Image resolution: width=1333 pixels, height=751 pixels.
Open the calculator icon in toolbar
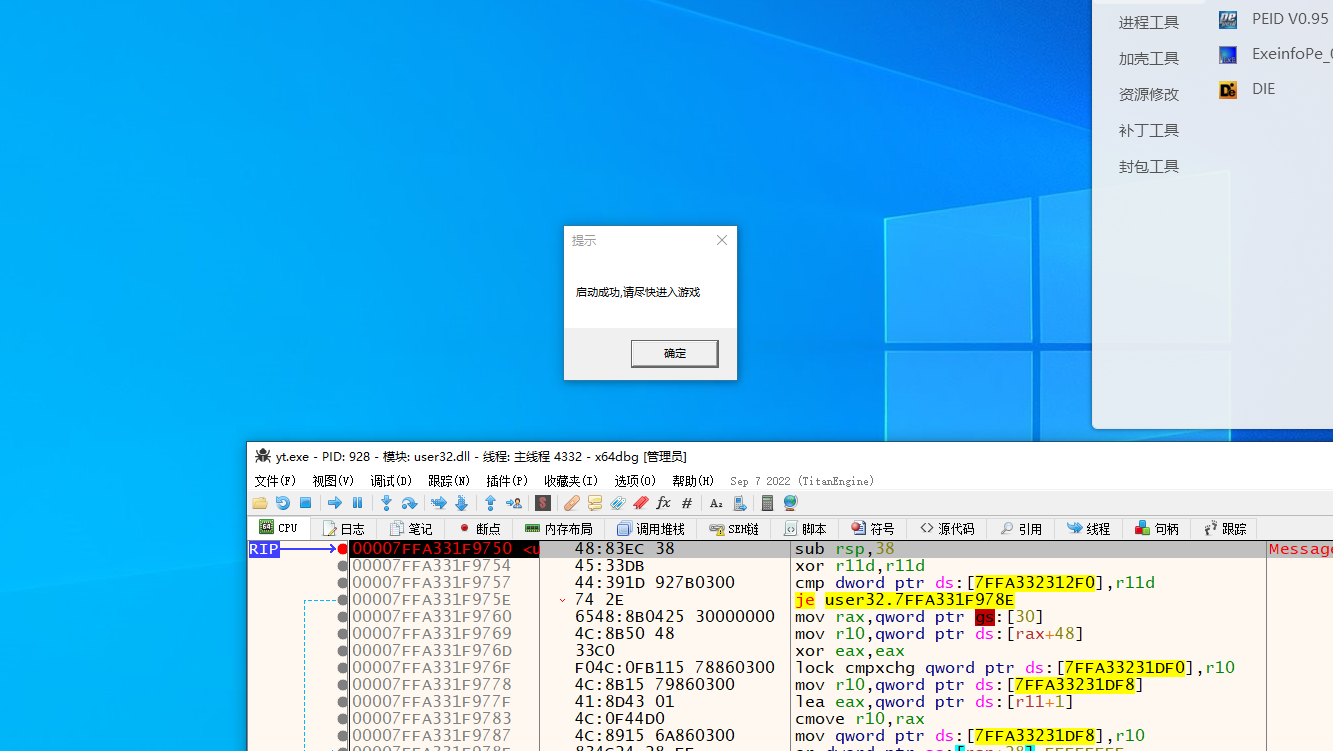pyautogui.click(x=767, y=503)
